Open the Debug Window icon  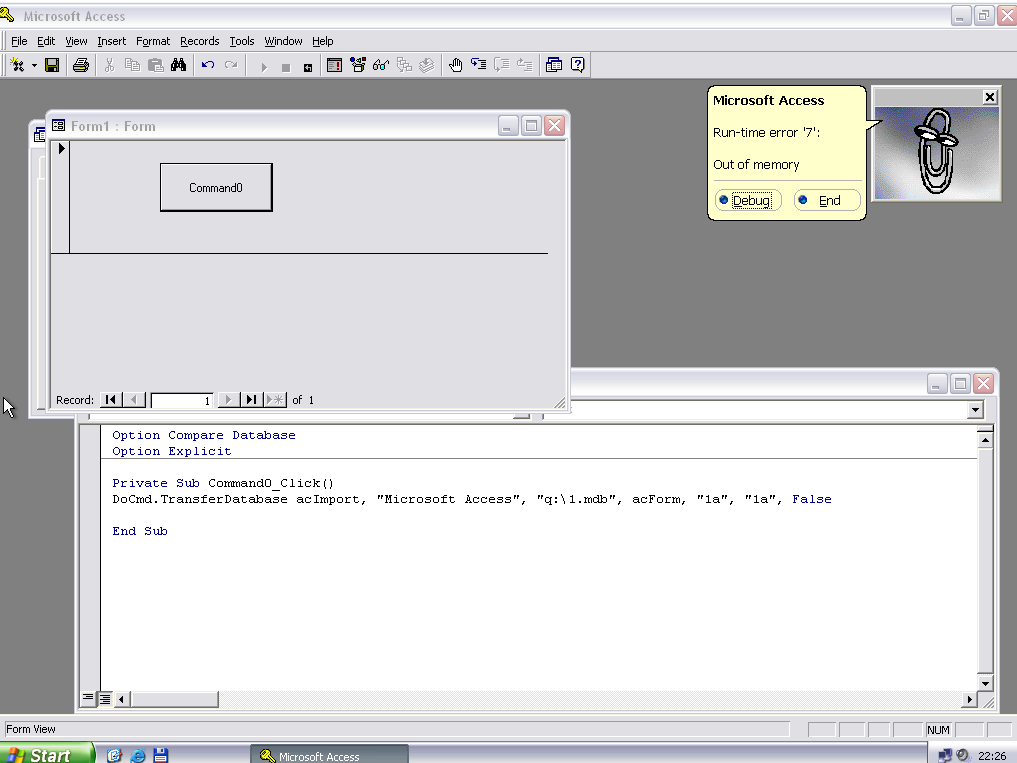(x=335, y=65)
